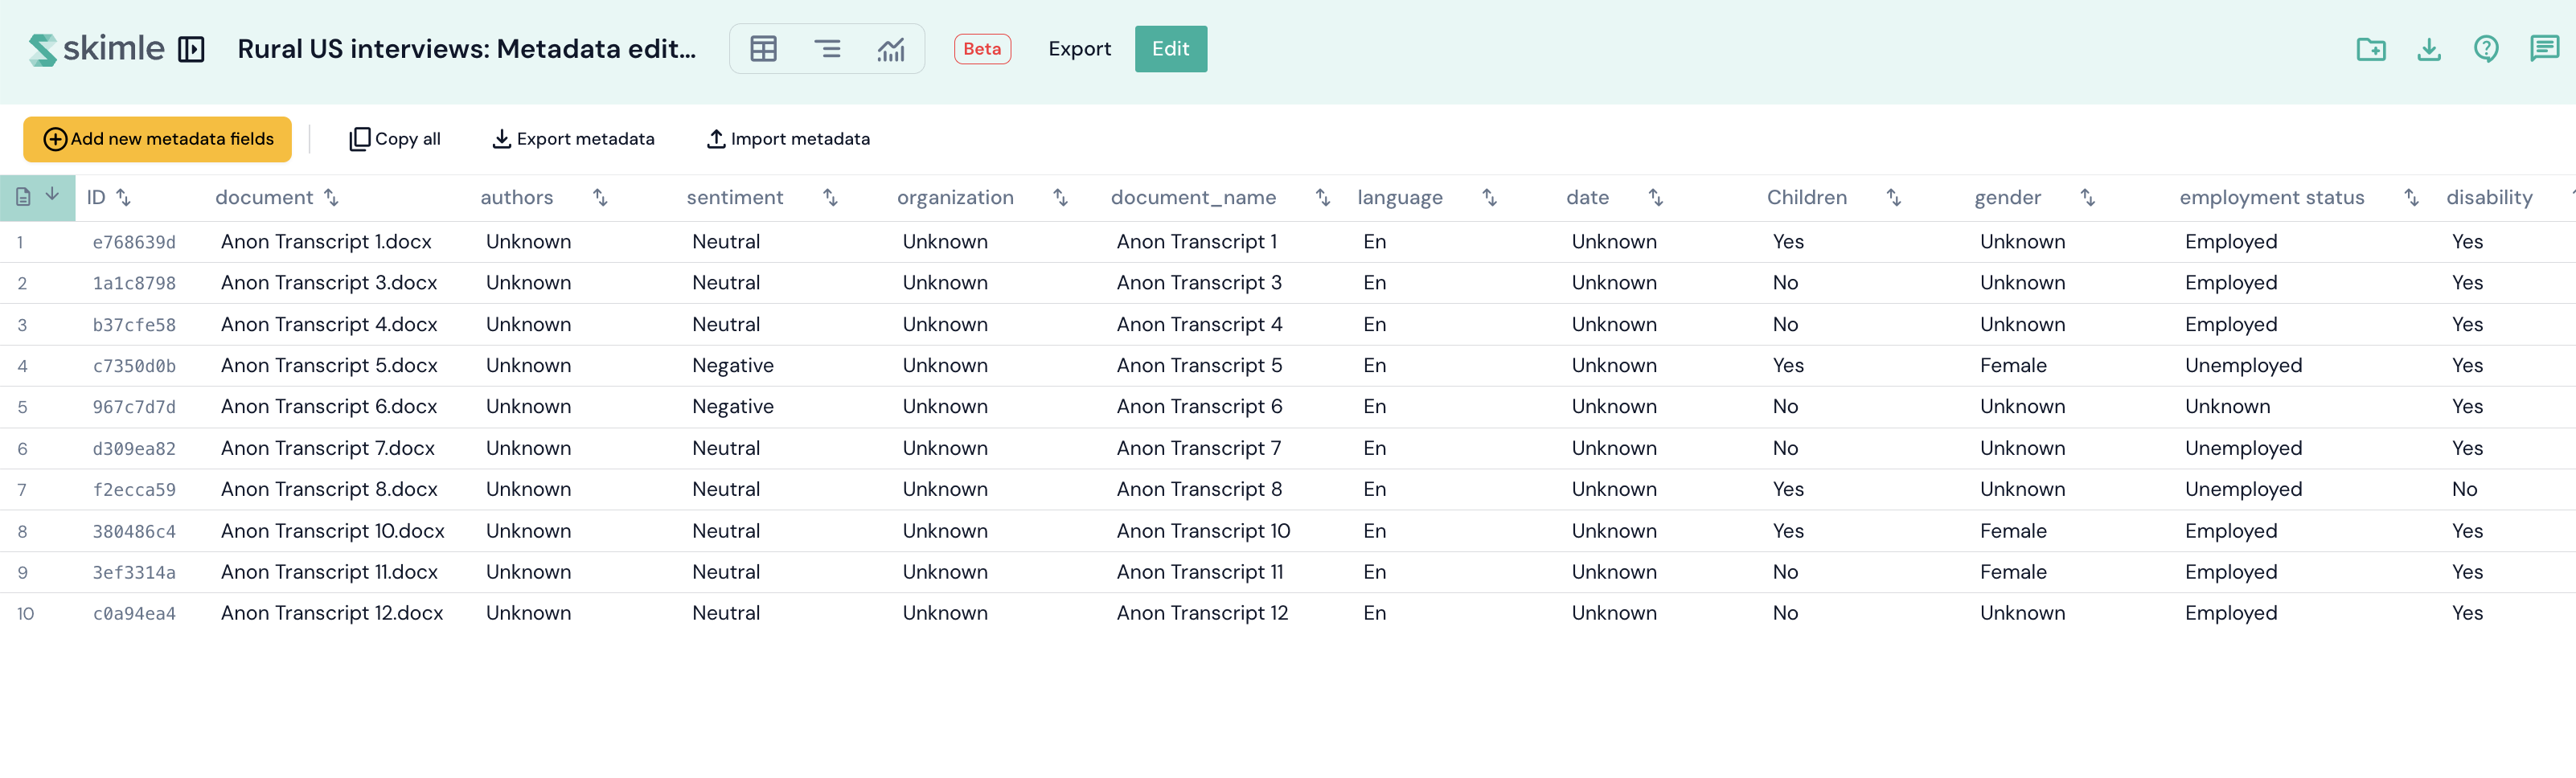
Task: Open the chart analytics view icon
Action: tap(890, 49)
